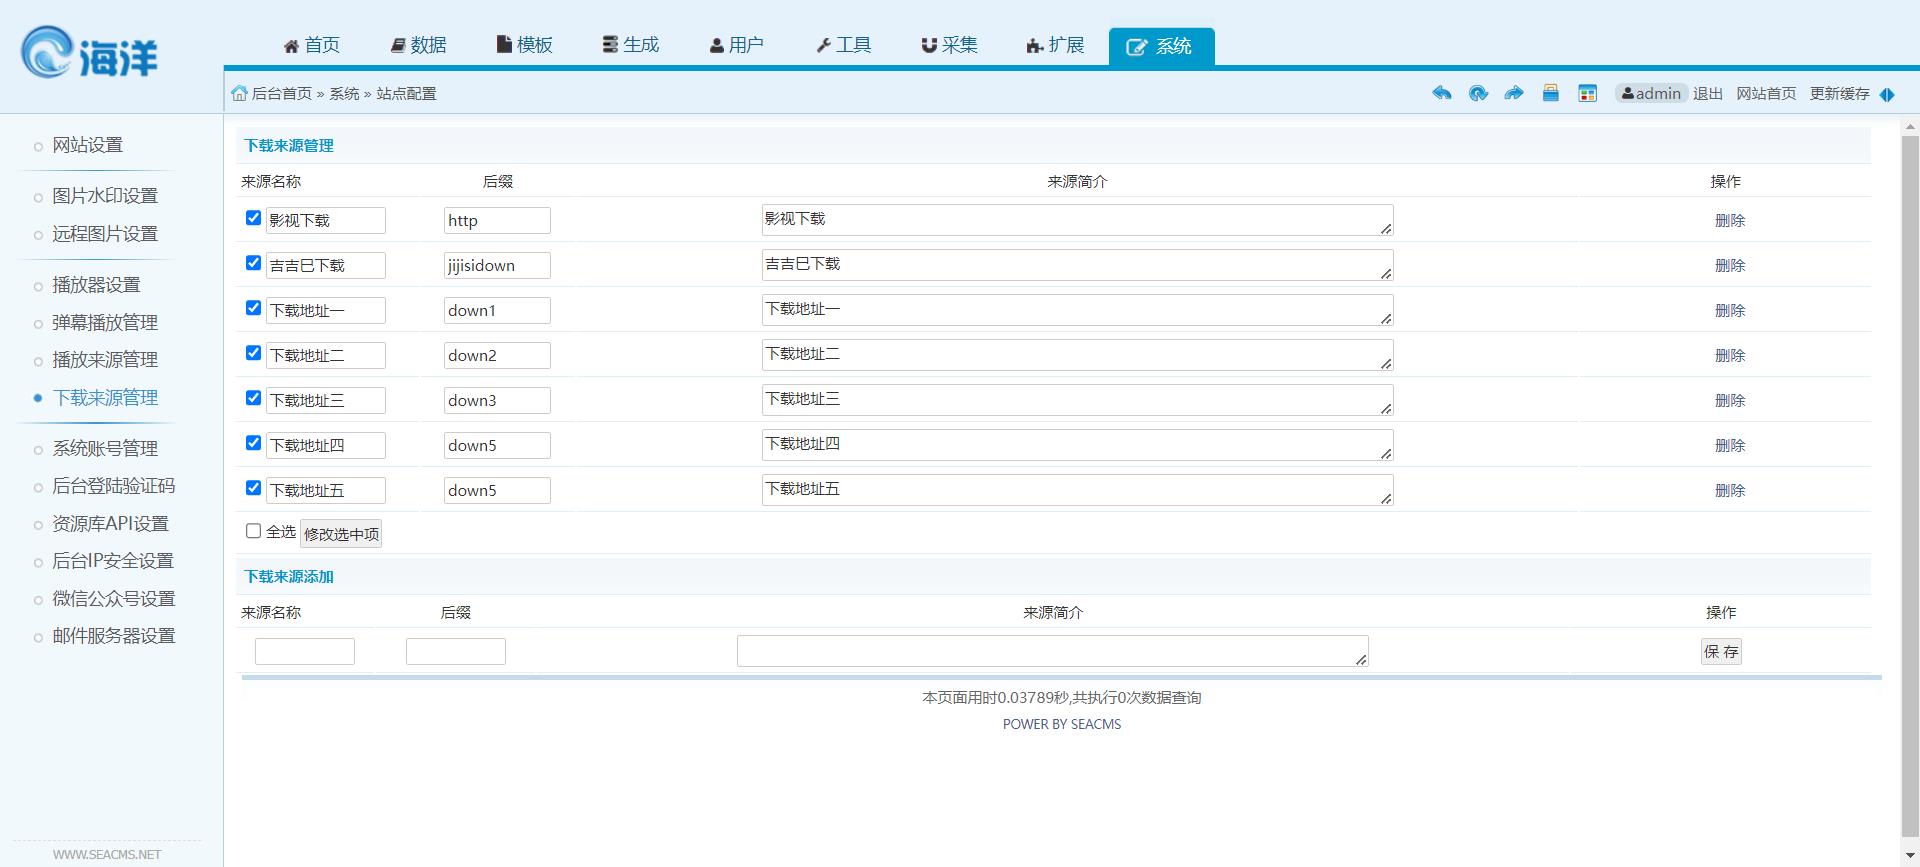Toggle the sidebar collapse arrows icon
1920x867 pixels.
click(x=1887, y=94)
